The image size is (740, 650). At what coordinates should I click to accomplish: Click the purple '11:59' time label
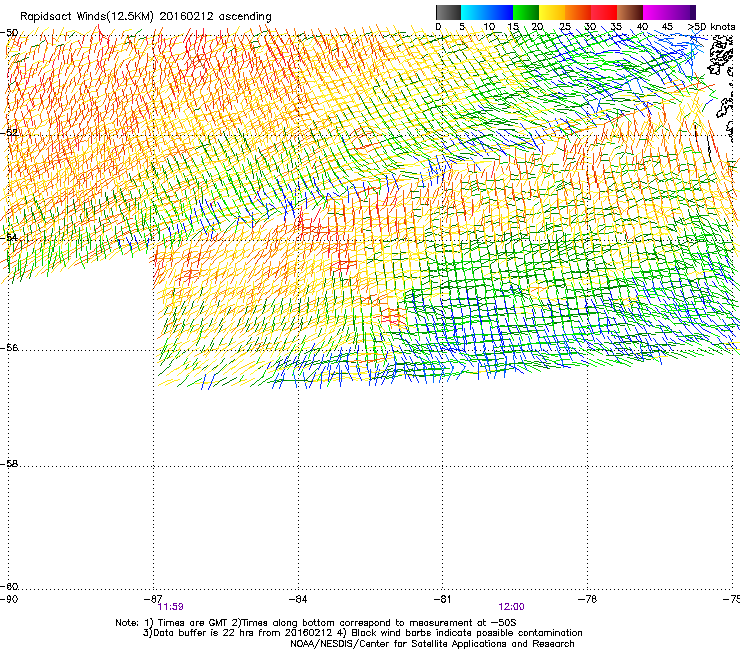click(171, 607)
